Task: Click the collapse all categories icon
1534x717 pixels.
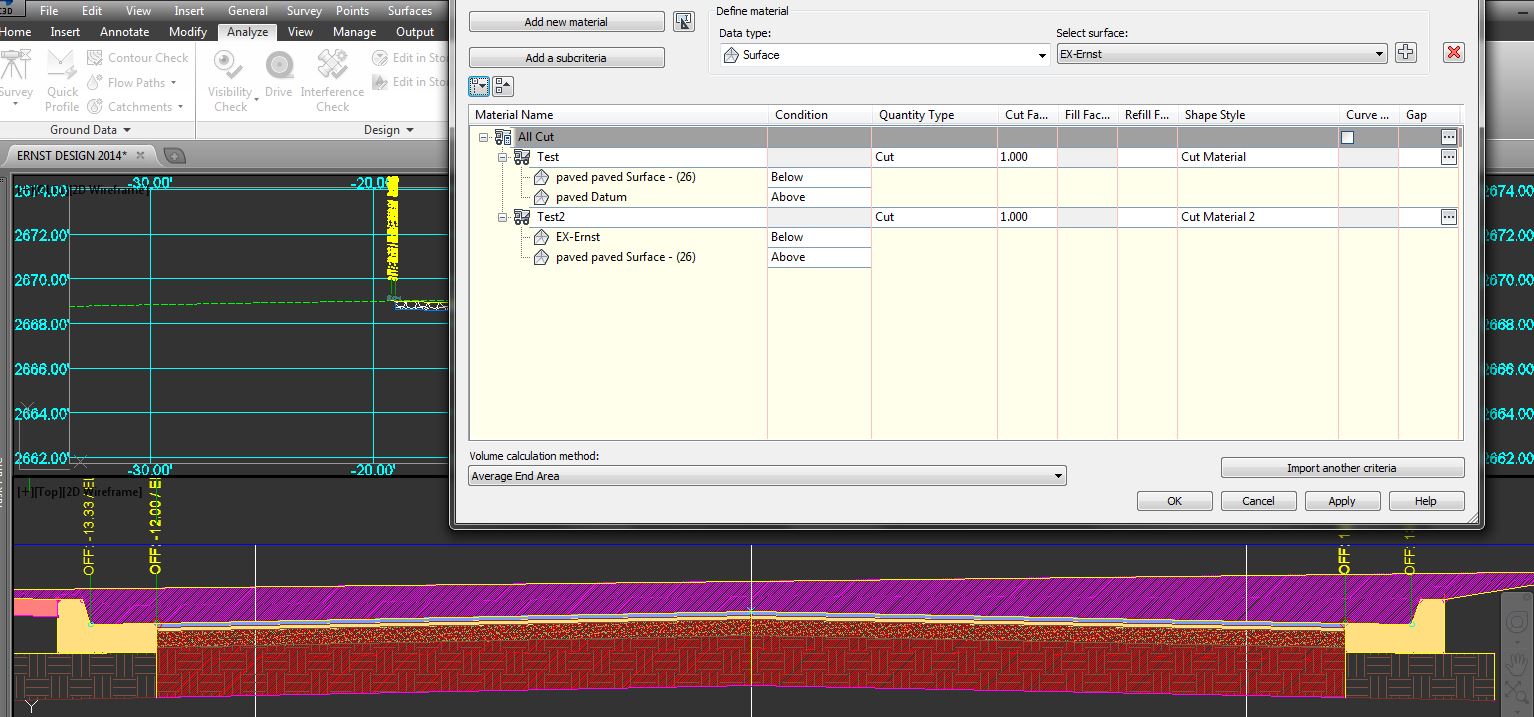Action: pyautogui.click(x=503, y=87)
